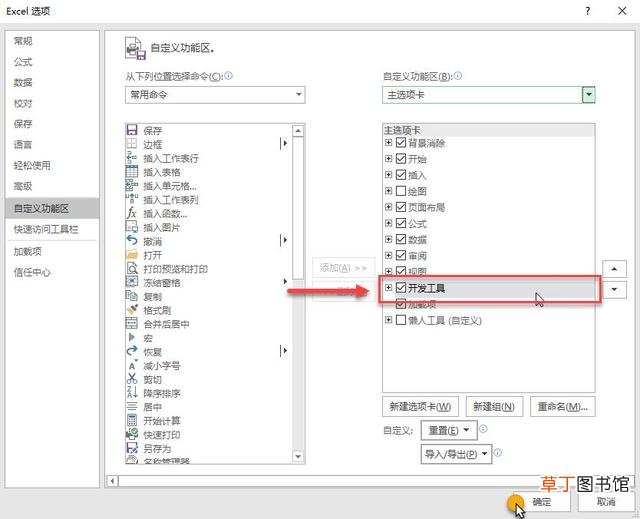Expand the 懒人工具 tree node

click(x=388, y=320)
